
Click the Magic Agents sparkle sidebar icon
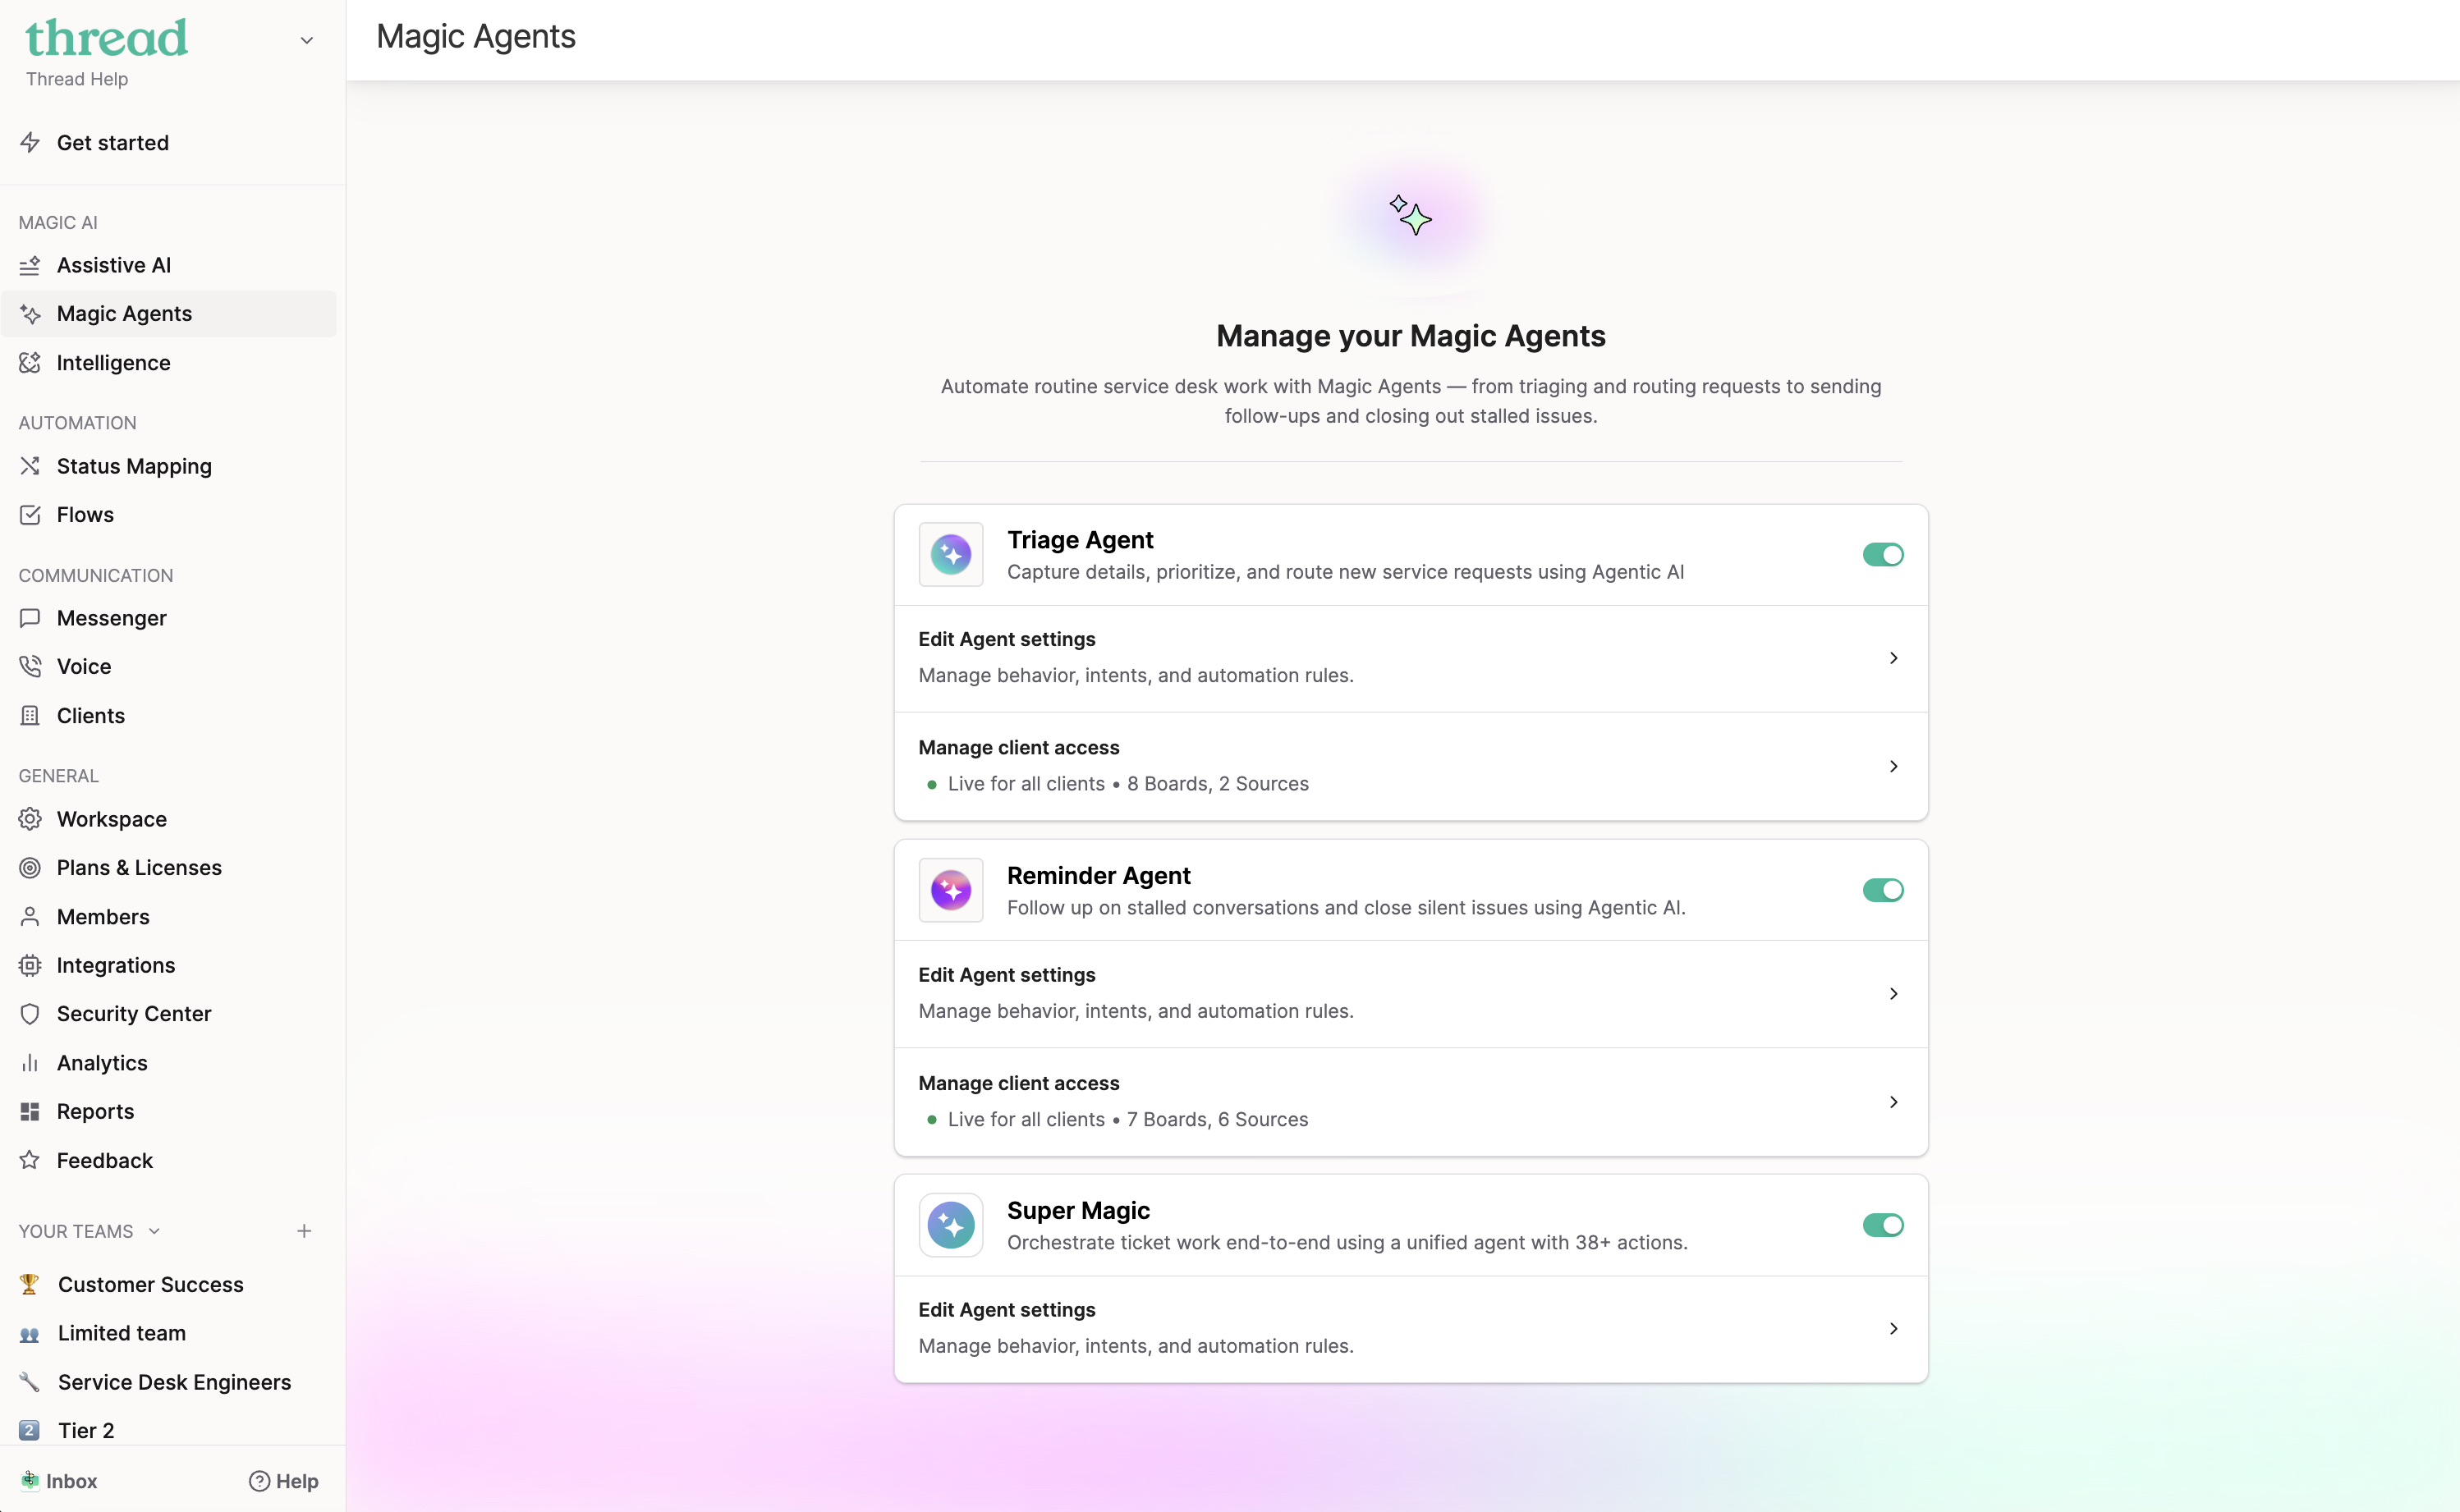coord(30,314)
